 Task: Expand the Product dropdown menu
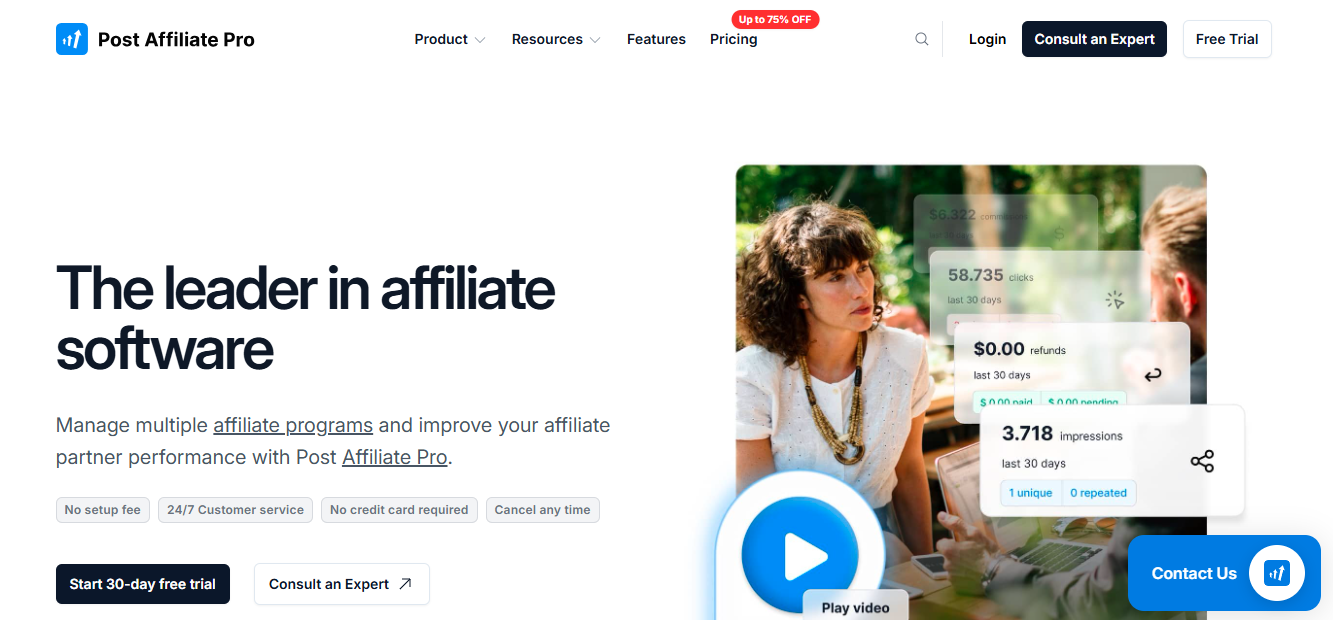(450, 39)
